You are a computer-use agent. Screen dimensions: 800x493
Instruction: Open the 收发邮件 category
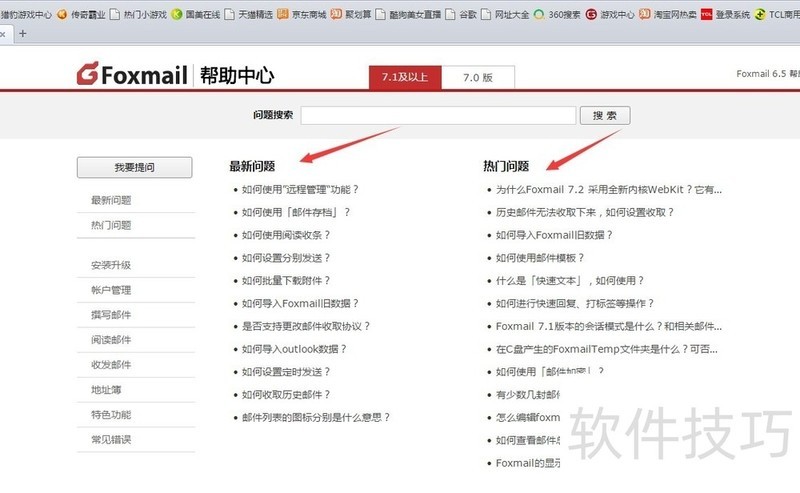click(x=111, y=364)
